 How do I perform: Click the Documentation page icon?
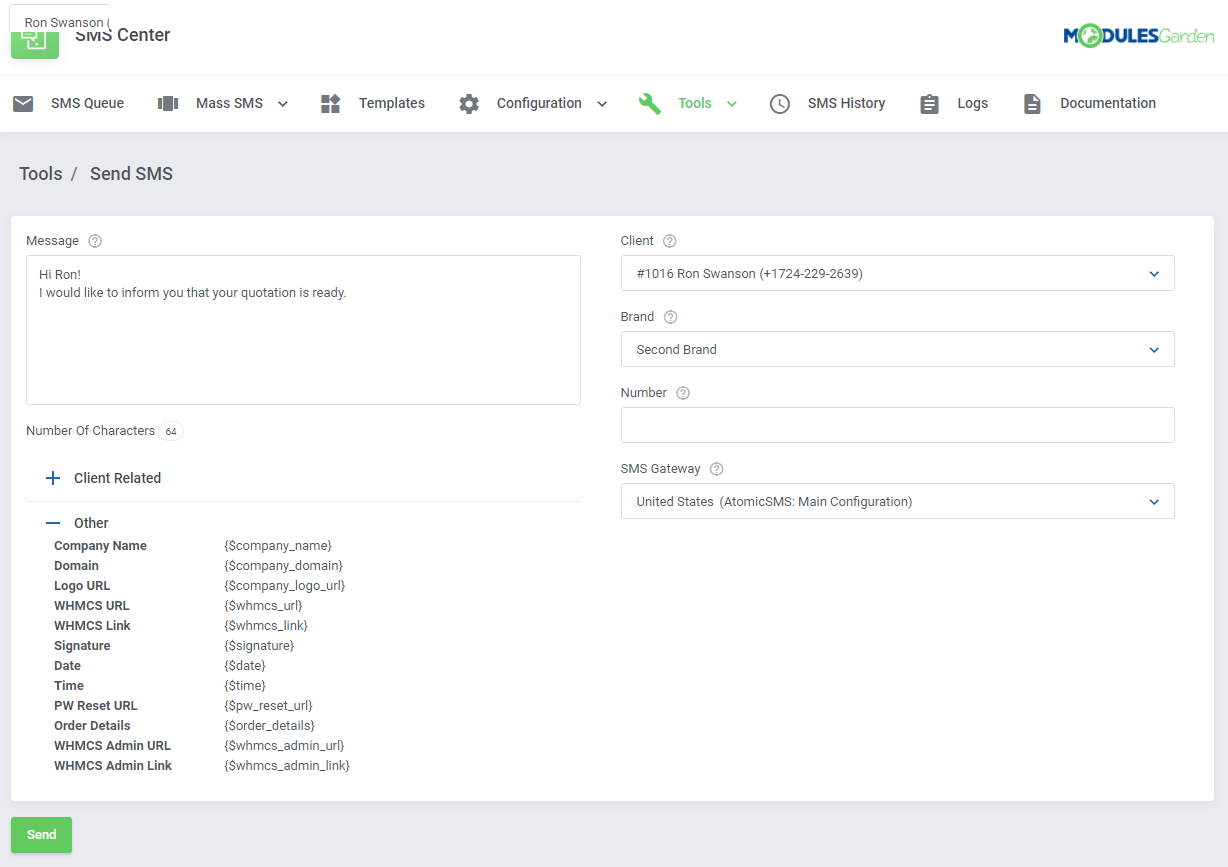click(x=1031, y=102)
